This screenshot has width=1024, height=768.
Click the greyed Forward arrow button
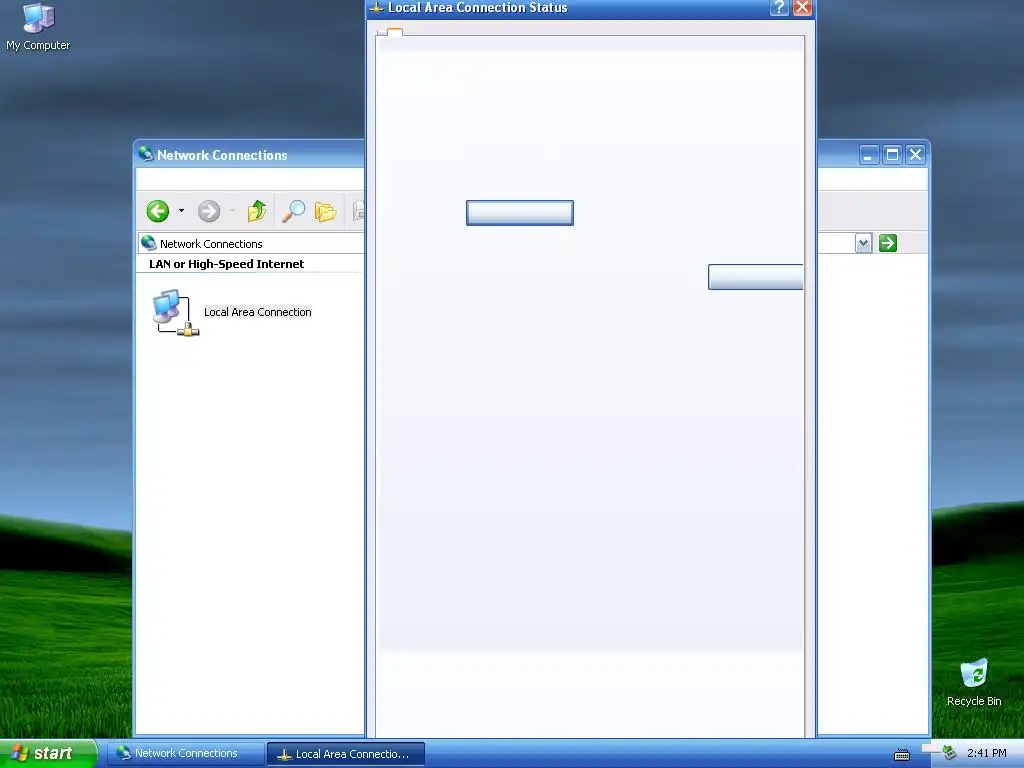pyautogui.click(x=209, y=211)
